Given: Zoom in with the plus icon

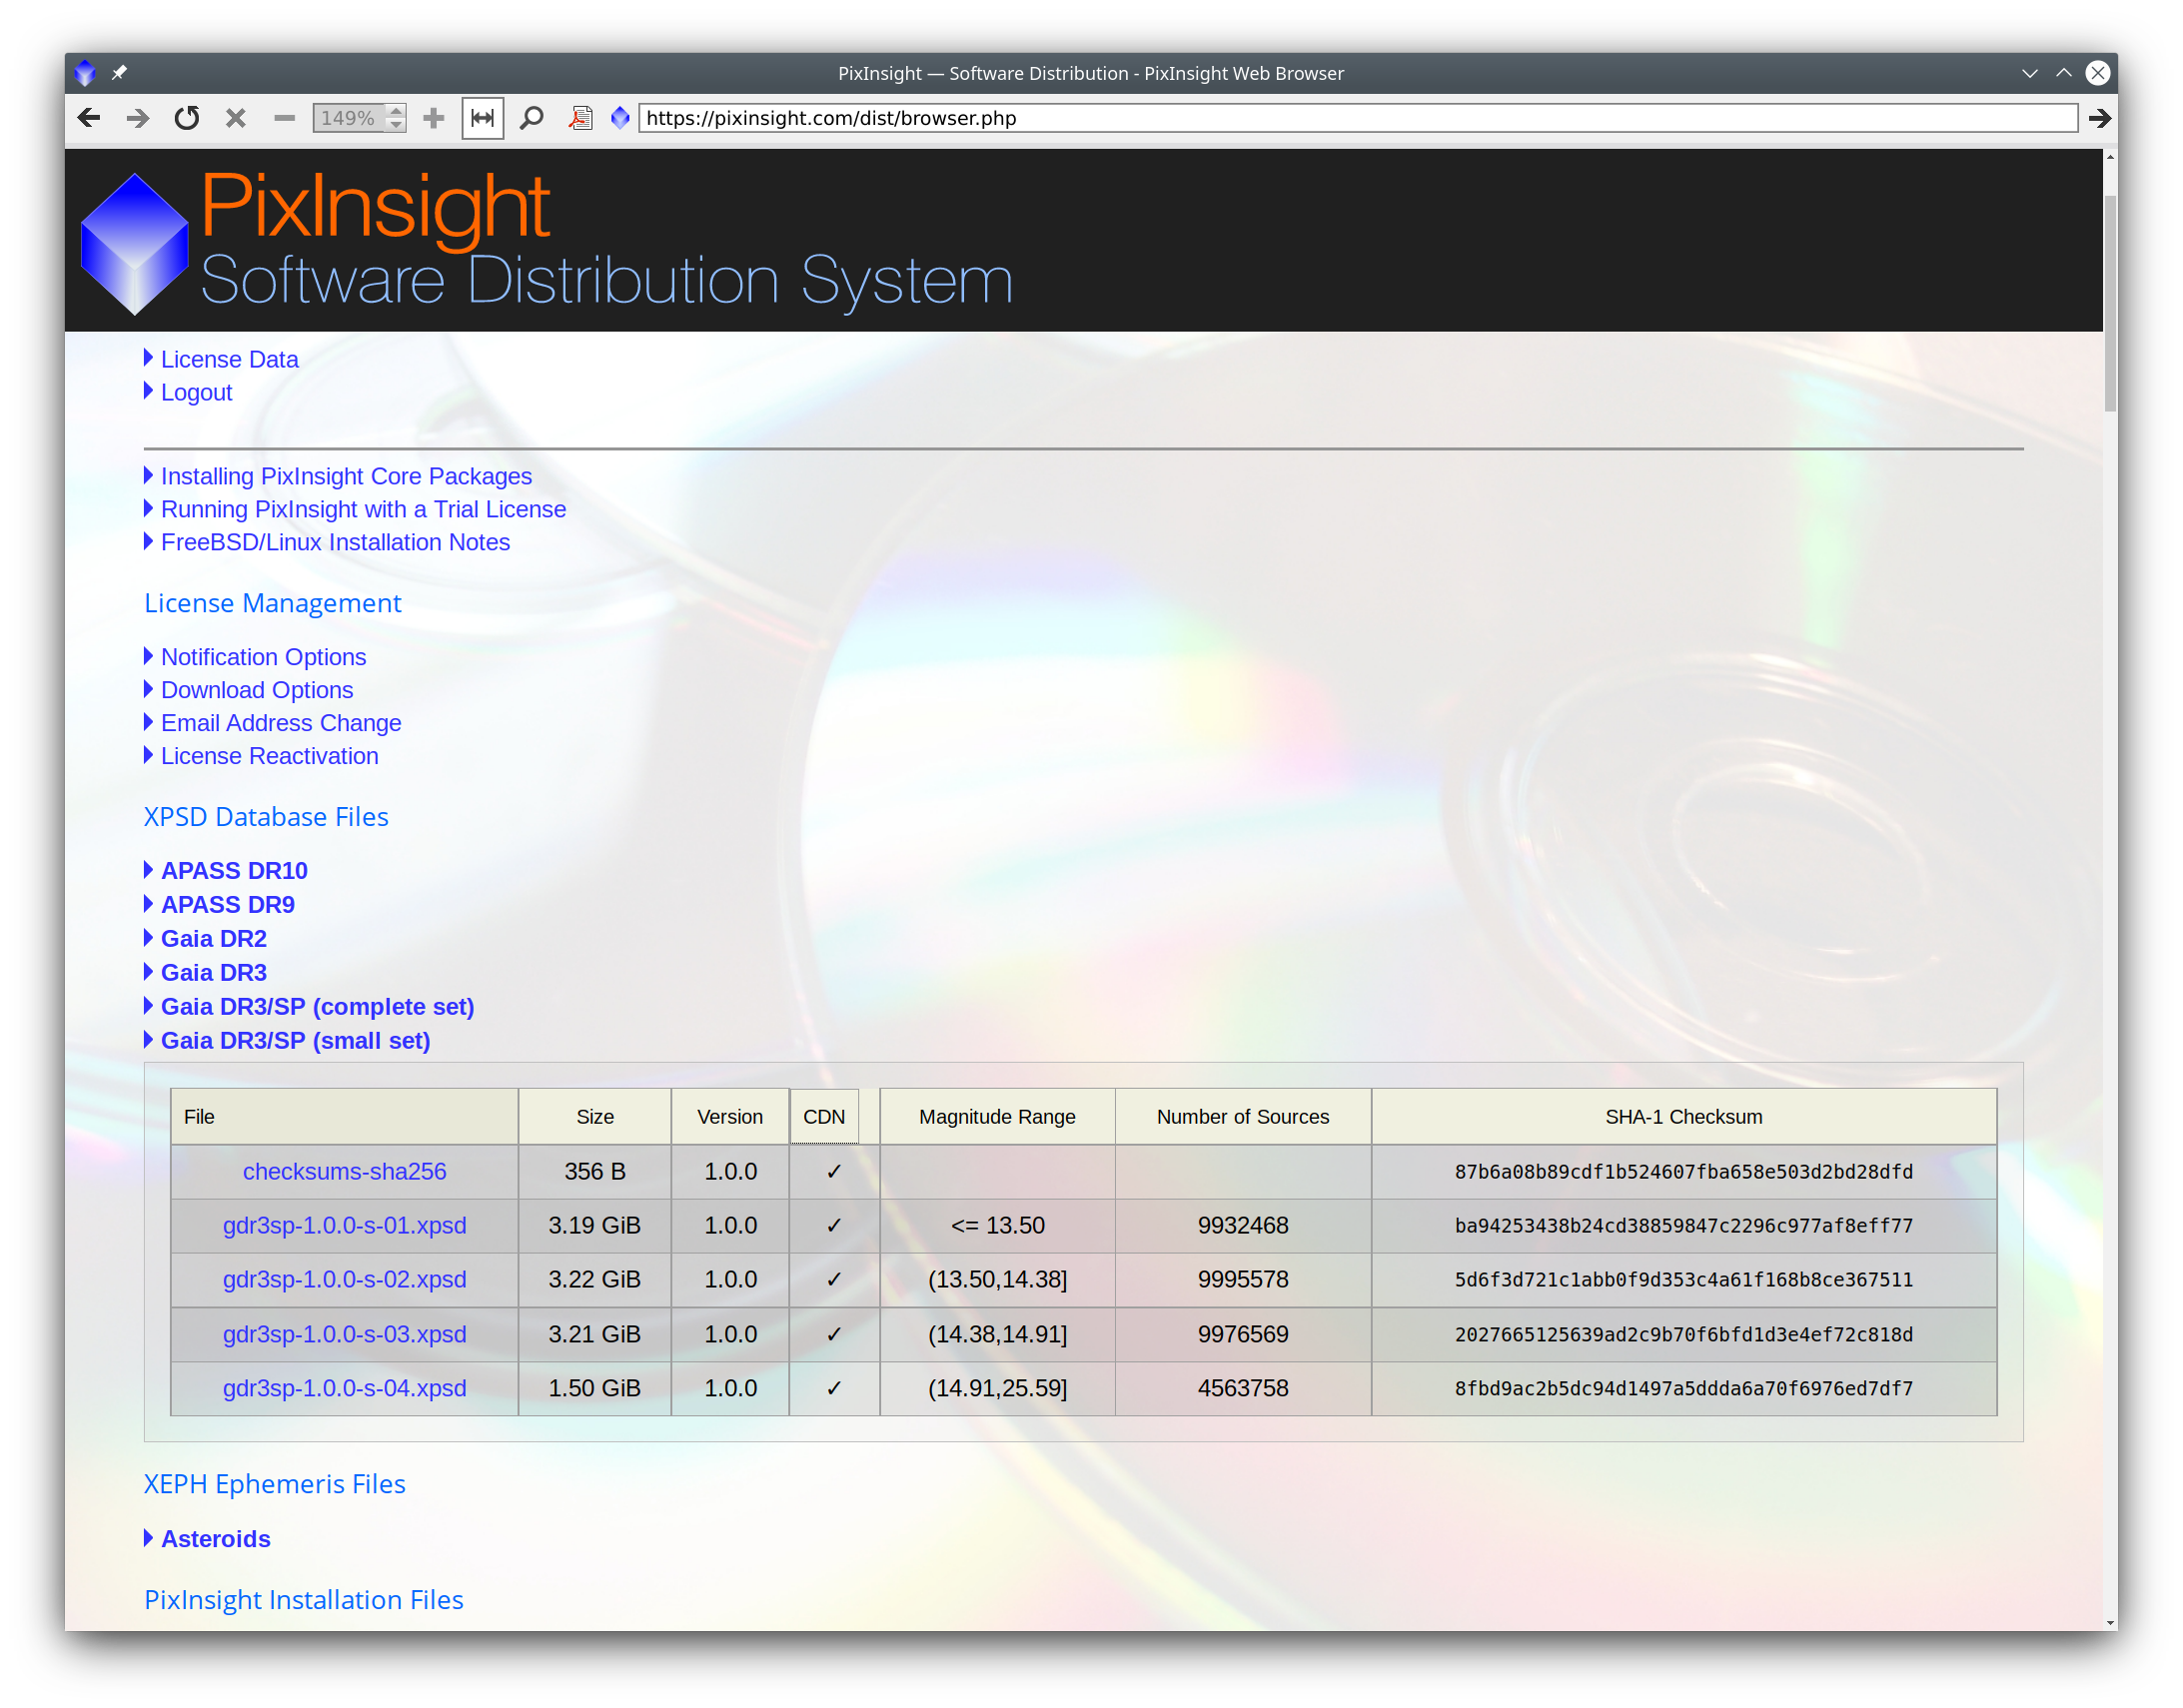Looking at the screenshot, I should click(x=433, y=118).
